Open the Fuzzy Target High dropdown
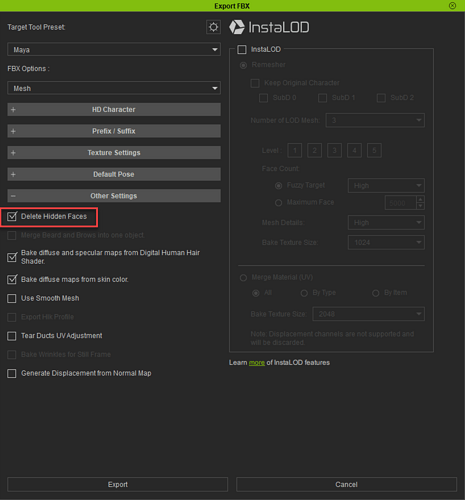Viewport: 465px width, 500px height. (386, 186)
